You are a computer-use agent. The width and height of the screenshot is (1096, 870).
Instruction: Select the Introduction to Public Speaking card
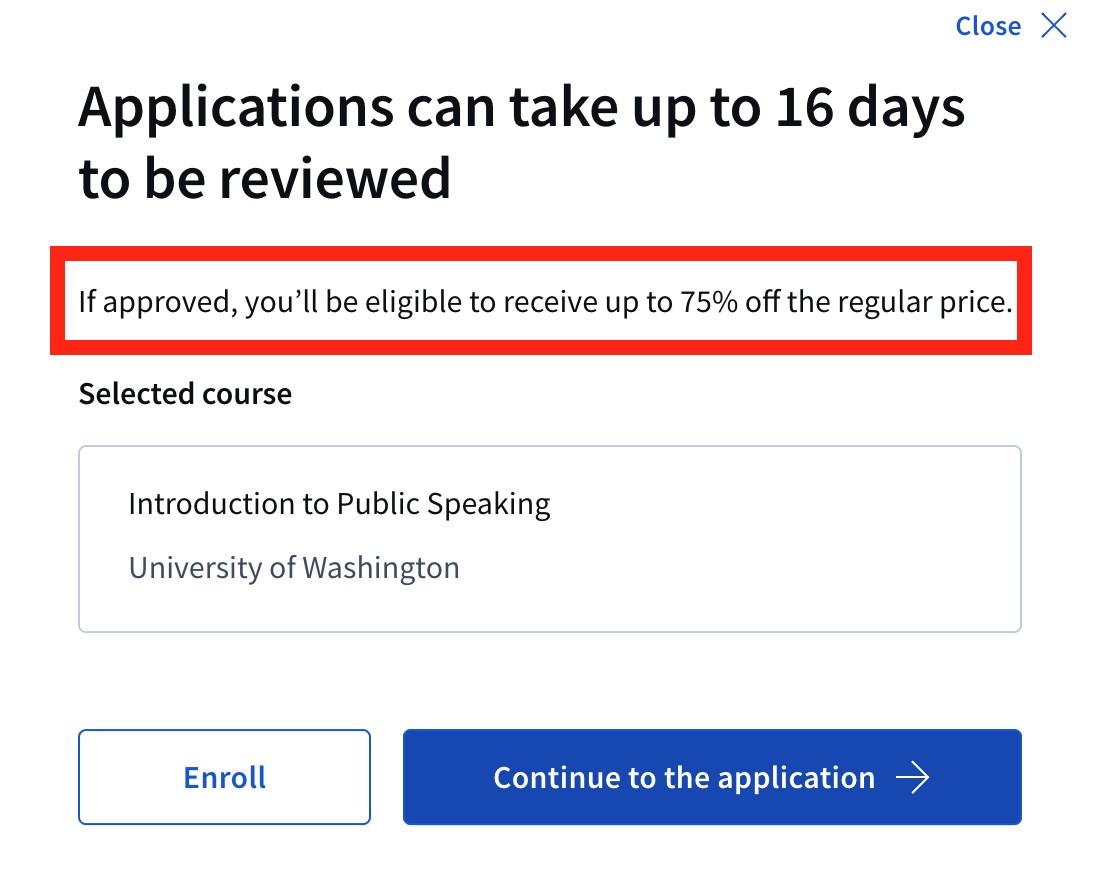coord(549,538)
